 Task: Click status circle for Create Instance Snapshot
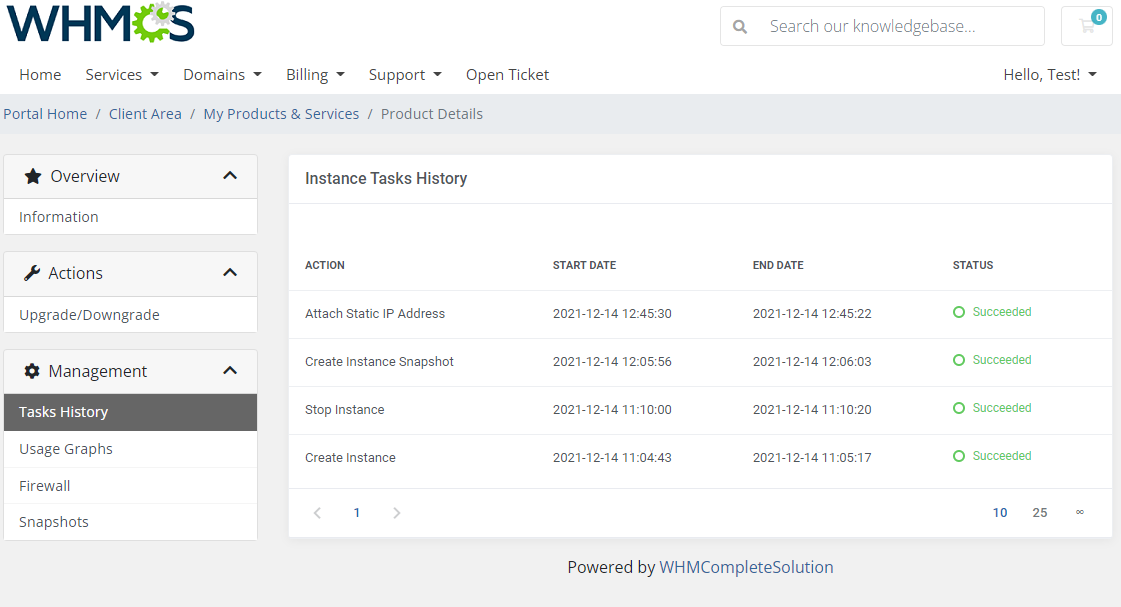[959, 360]
